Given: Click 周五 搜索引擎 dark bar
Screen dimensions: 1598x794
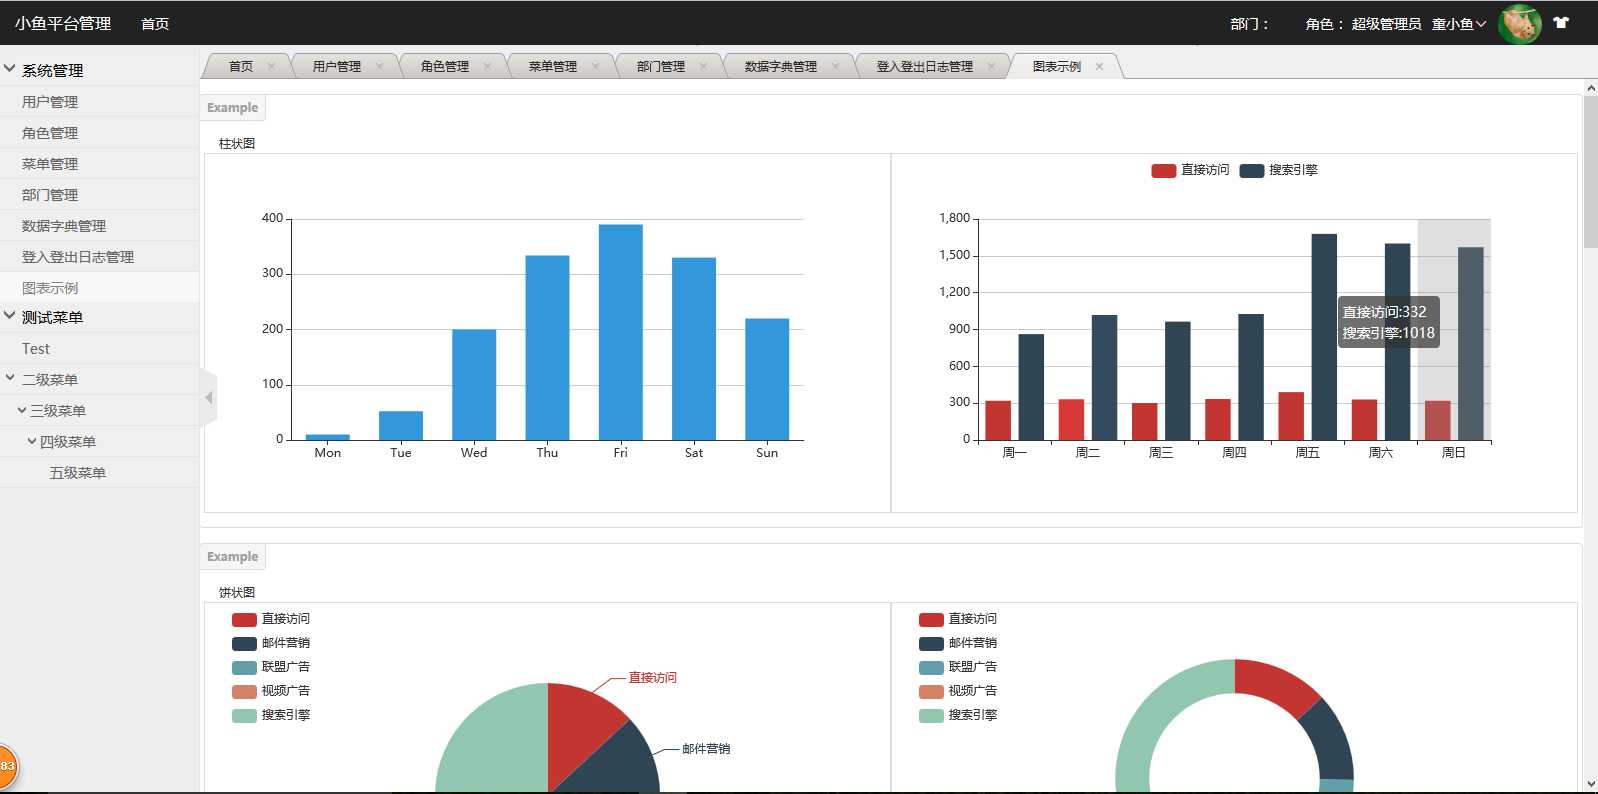Looking at the screenshot, I should tap(1324, 337).
